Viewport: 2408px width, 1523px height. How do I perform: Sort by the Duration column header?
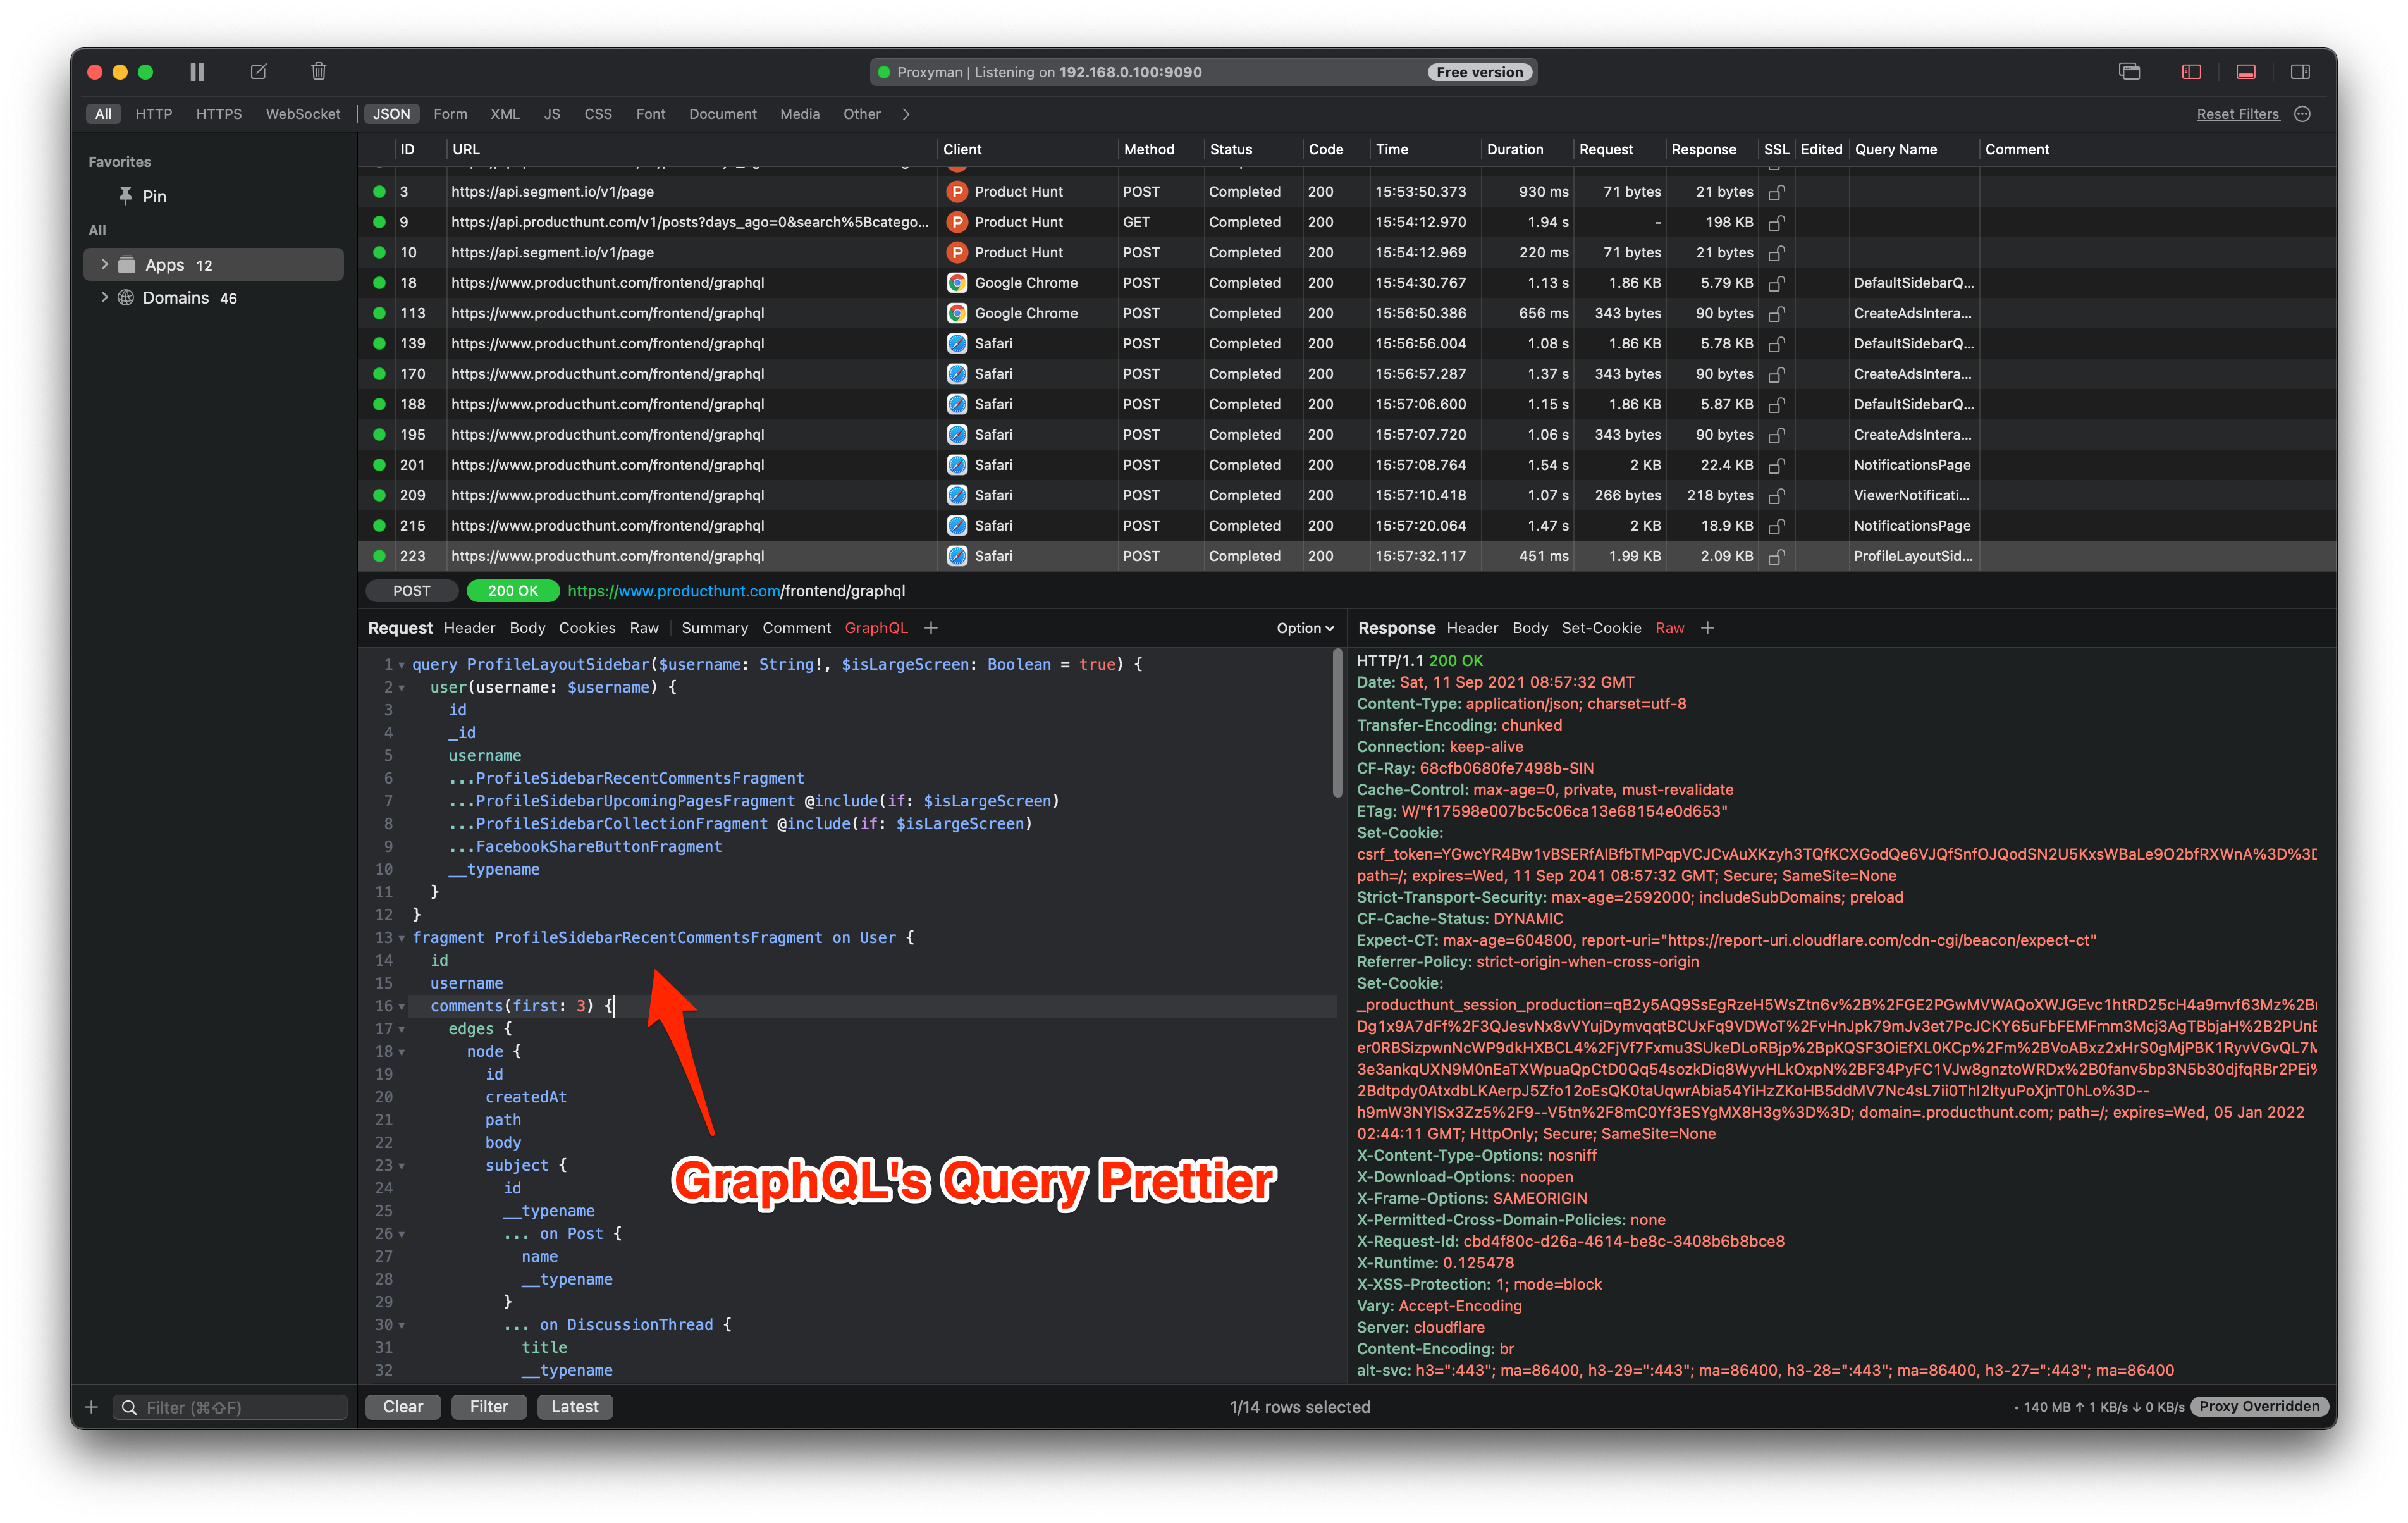tap(1514, 149)
